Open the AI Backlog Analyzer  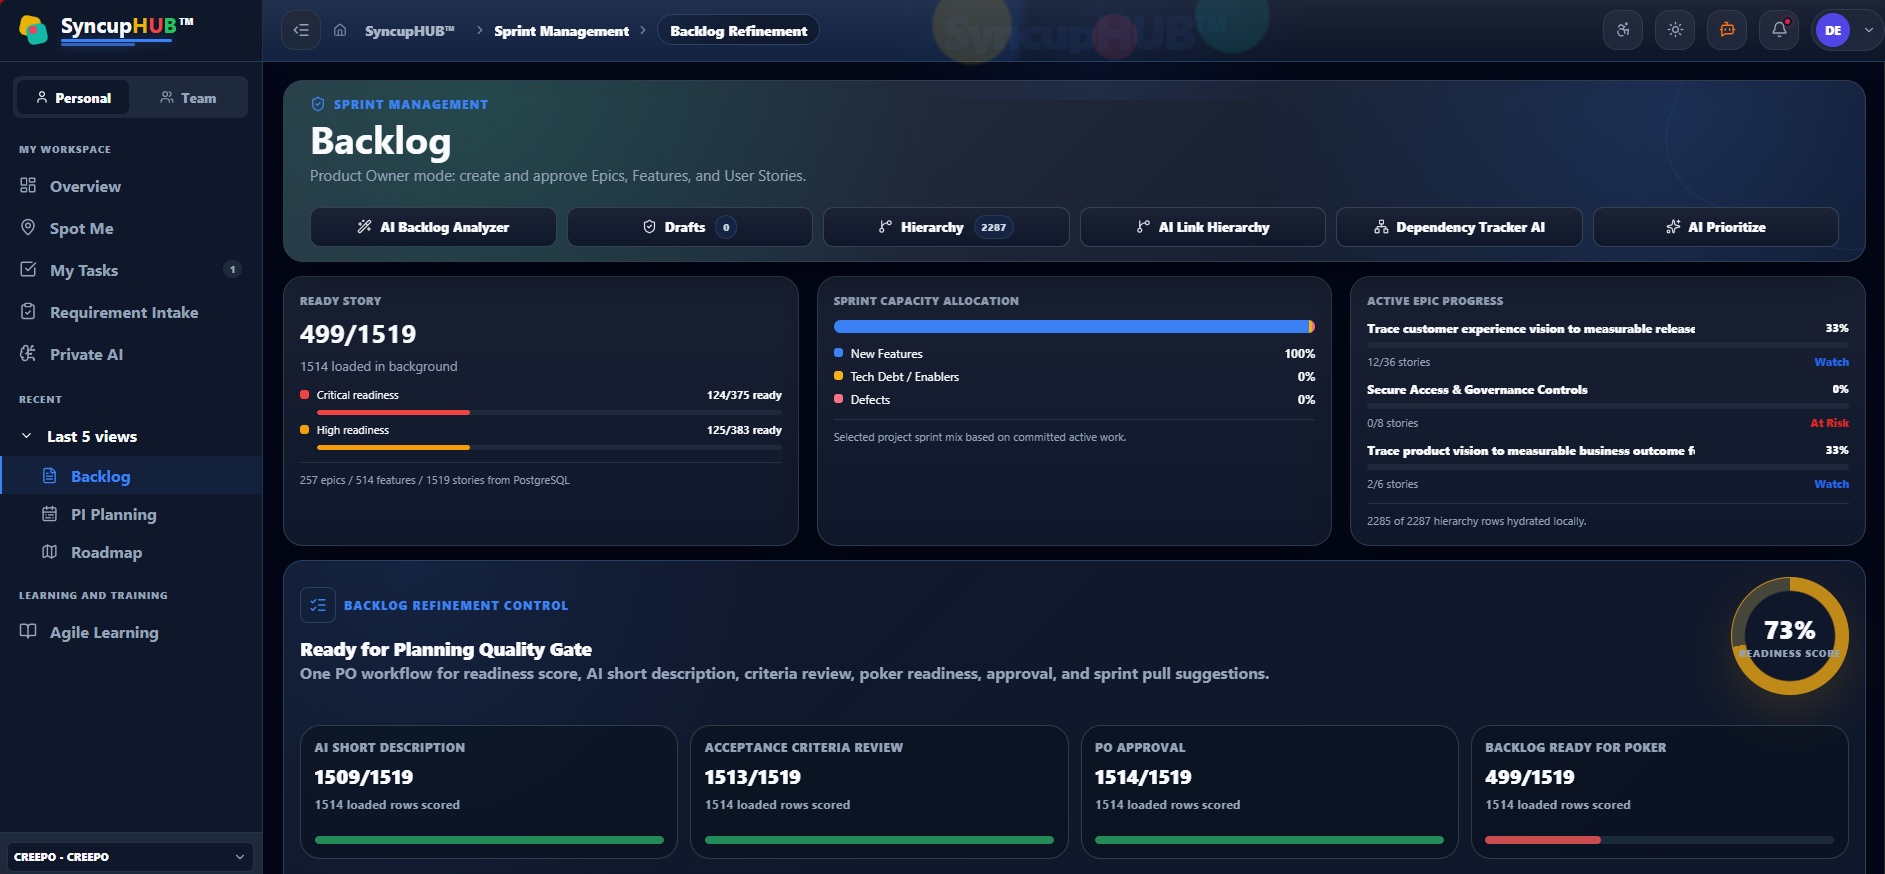point(433,227)
